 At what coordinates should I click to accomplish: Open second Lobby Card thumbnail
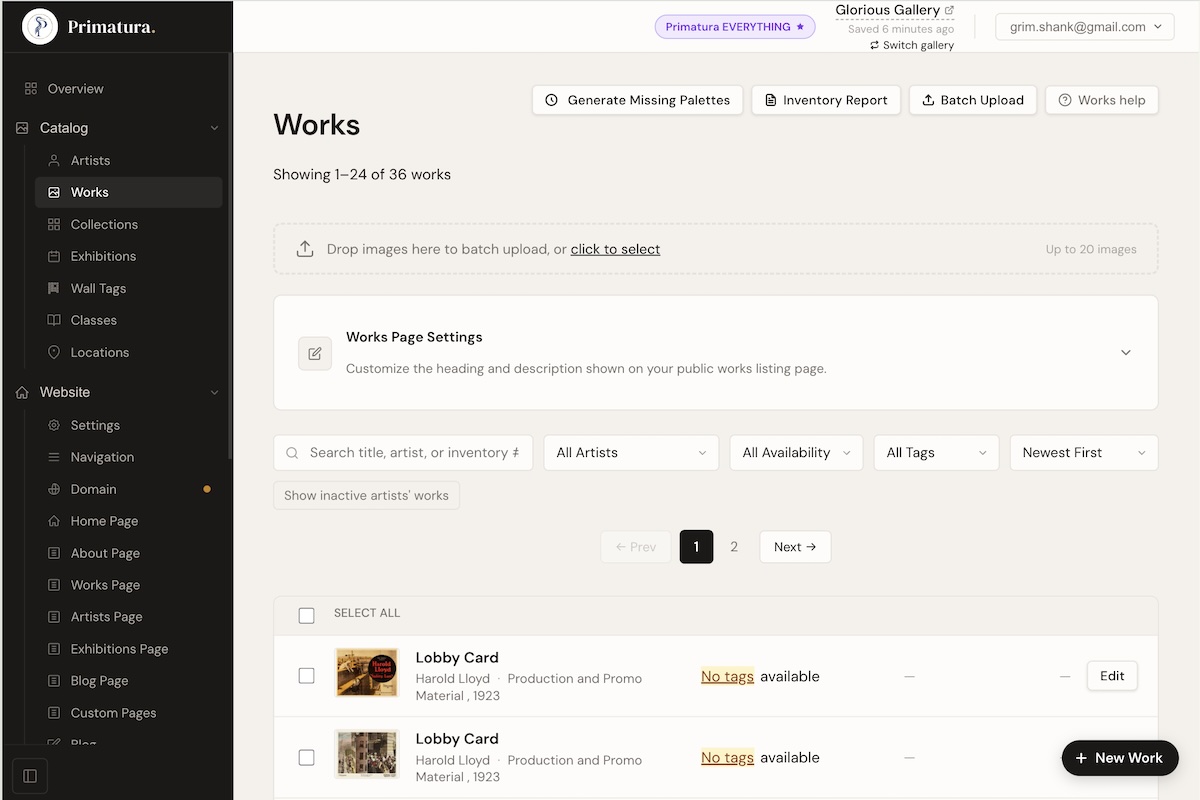tap(367, 754)
